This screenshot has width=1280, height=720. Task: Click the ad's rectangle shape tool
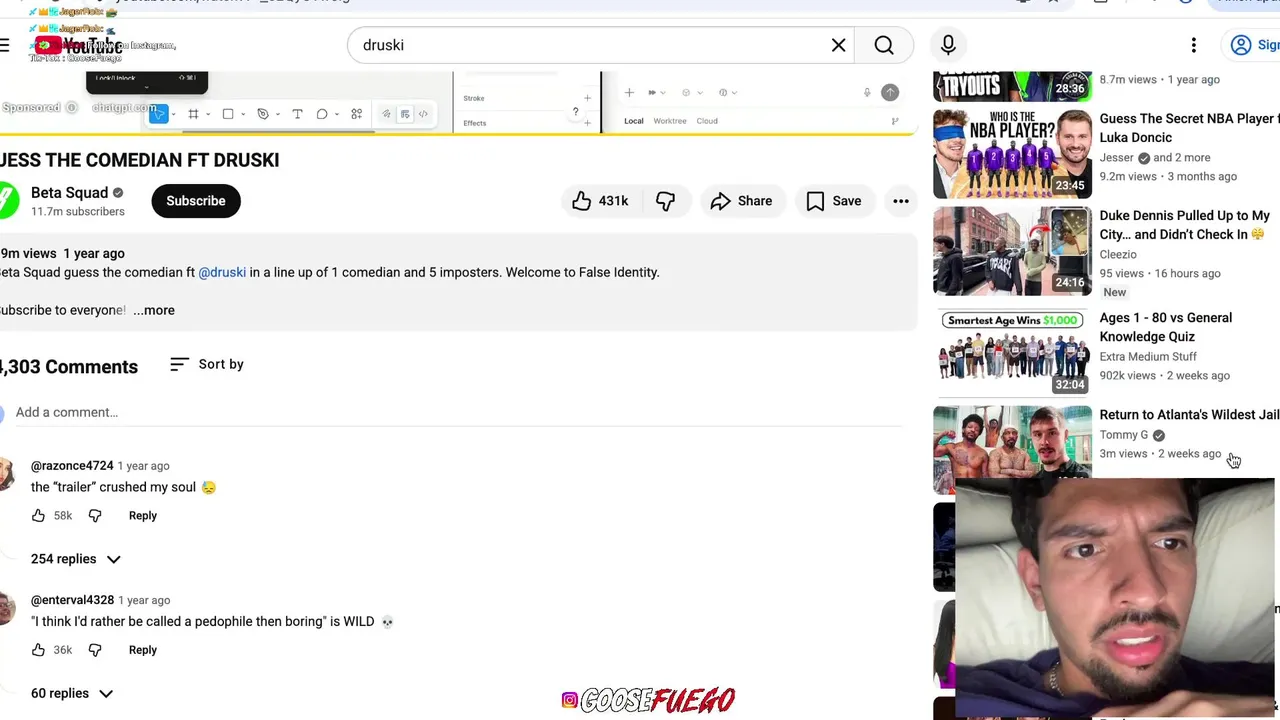(228, 114)
